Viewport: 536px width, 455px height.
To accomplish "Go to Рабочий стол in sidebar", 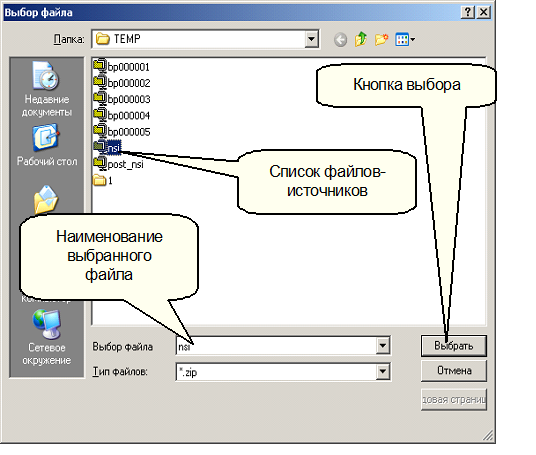I will coord(47,145).
